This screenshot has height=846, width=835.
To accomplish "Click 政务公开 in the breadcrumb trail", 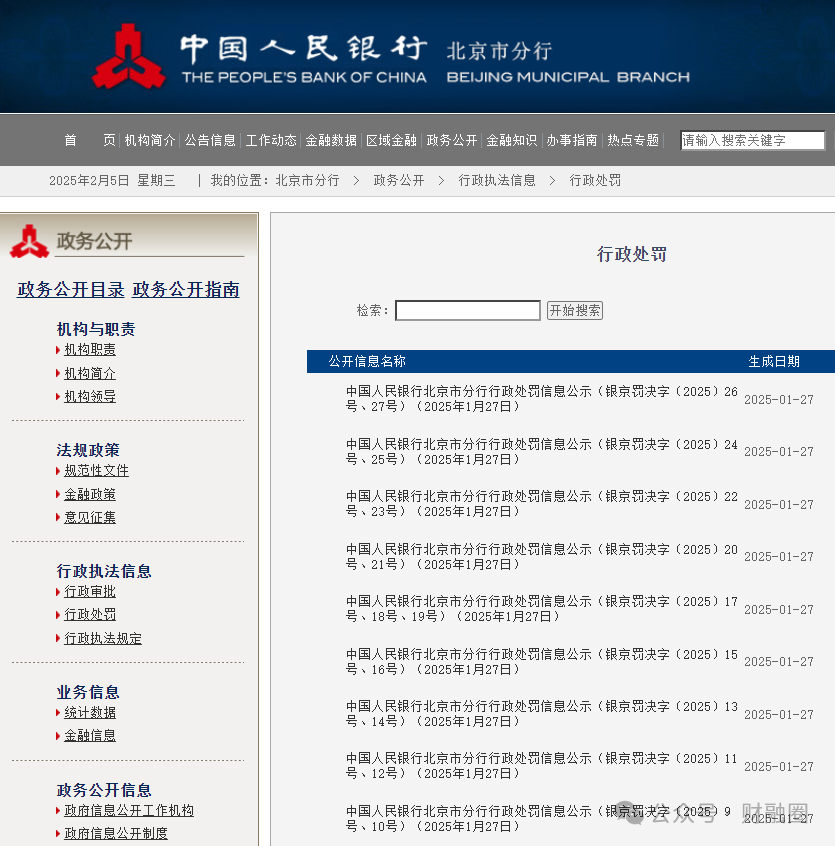I will point(399,180).
